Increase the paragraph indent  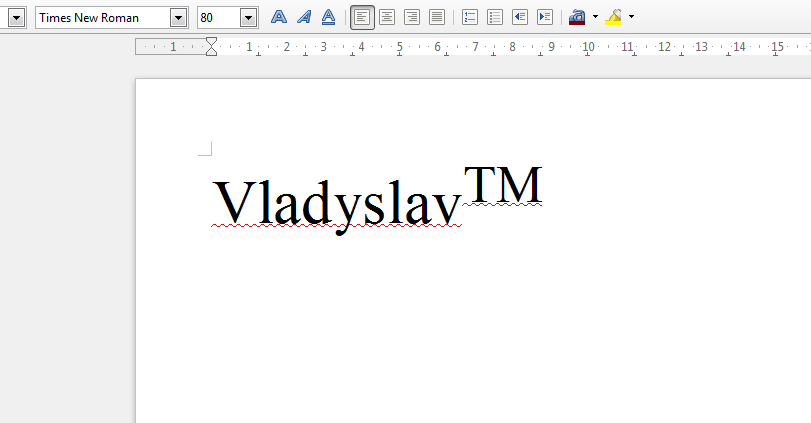[544, 17]
